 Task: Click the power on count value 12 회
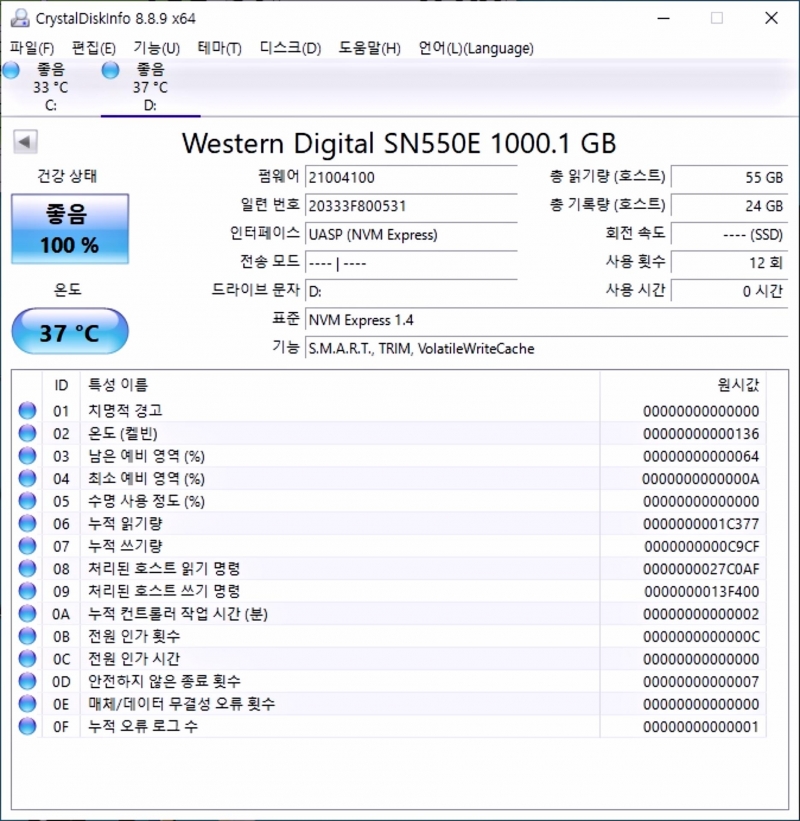click(729, 263)
